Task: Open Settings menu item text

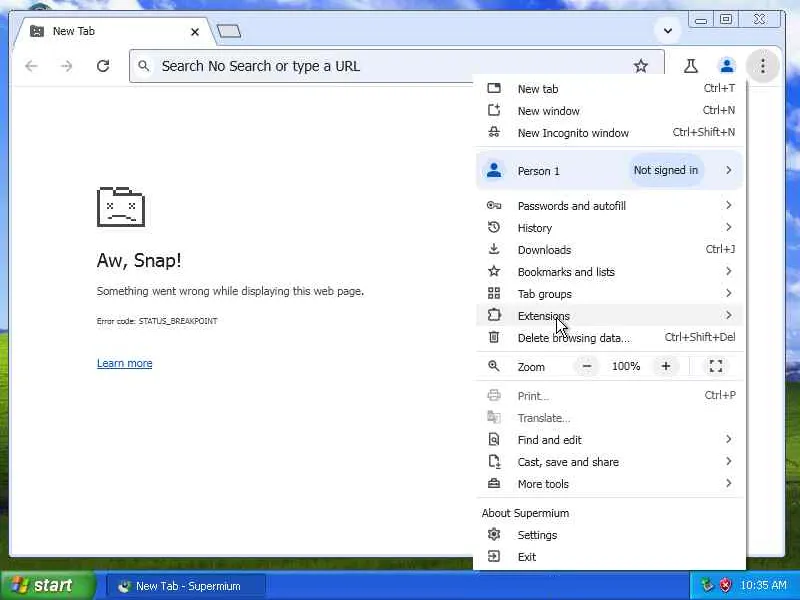Action: tap(537, 535)
